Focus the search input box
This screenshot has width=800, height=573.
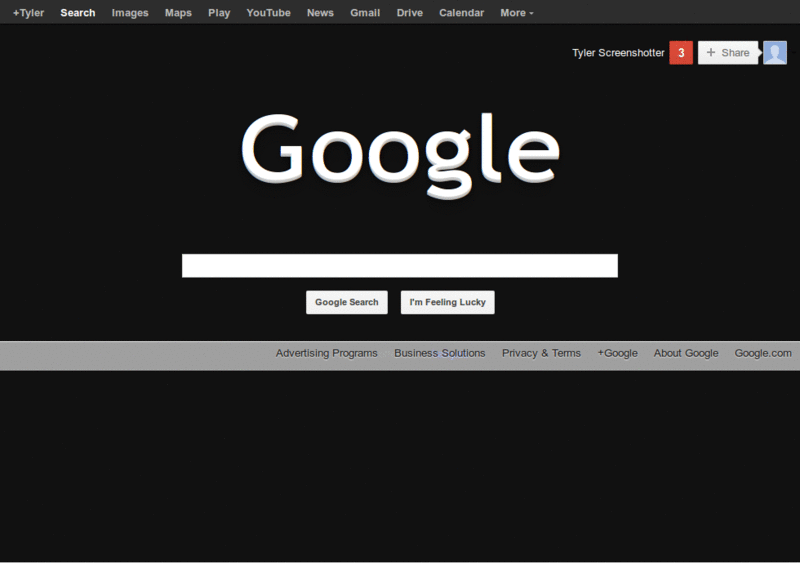tap(399, 265)
